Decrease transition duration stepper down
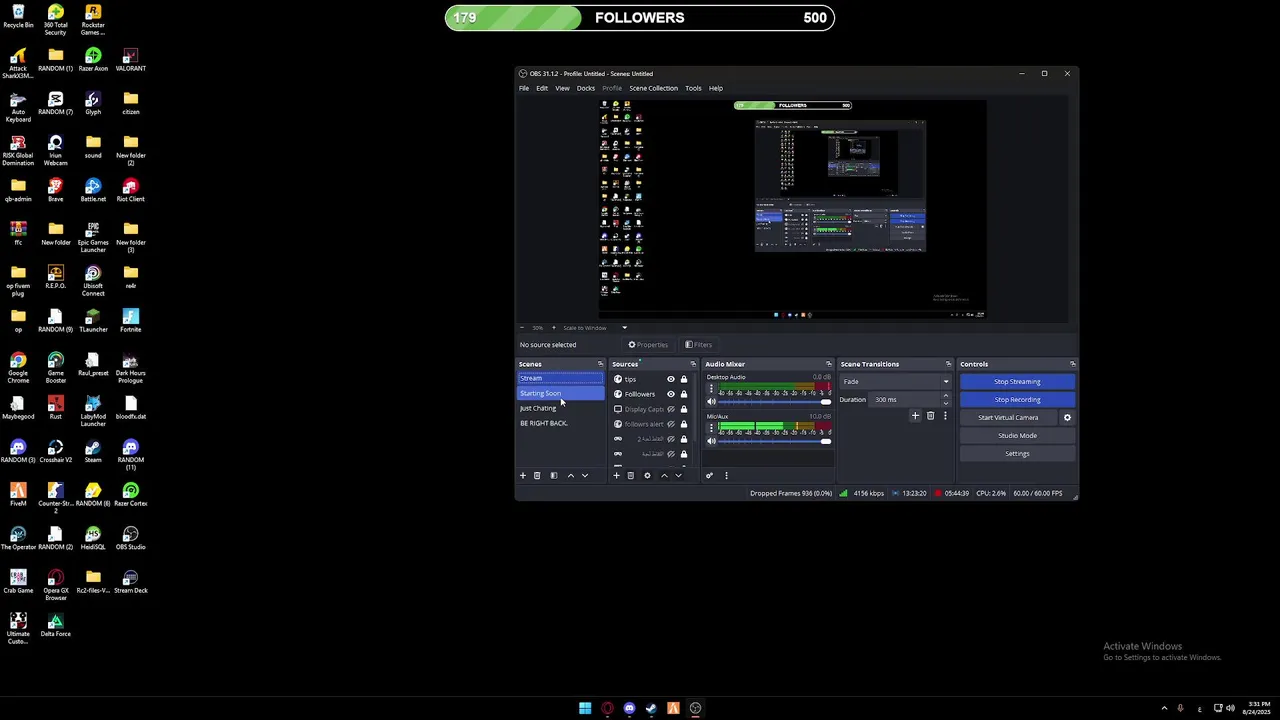1280x720 pixels. tap(946, 403)
